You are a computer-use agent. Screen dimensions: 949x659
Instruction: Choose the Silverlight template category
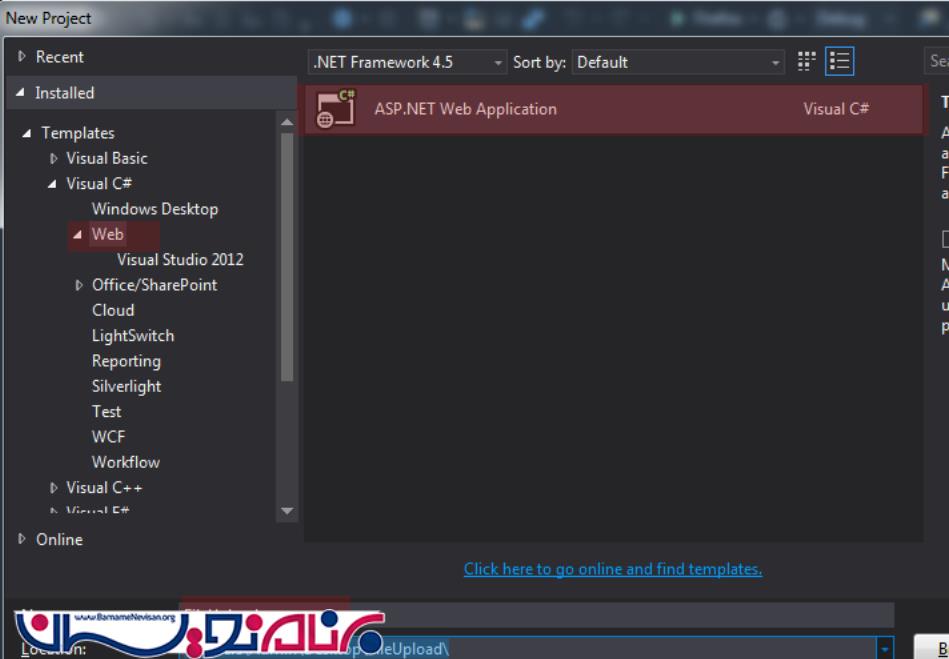[x=126, y=386]
